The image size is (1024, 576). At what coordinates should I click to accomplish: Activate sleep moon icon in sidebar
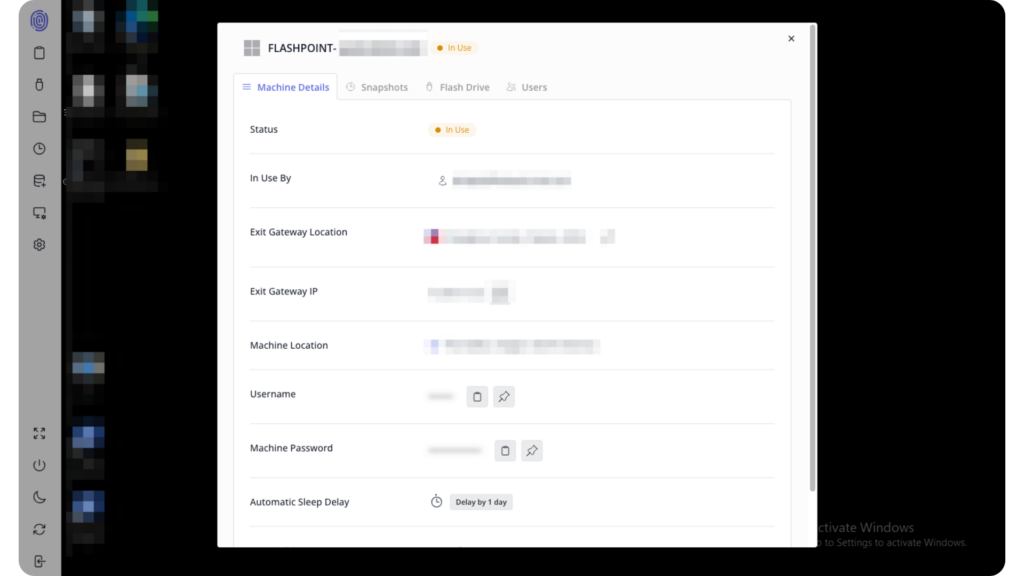pos(39,498)
